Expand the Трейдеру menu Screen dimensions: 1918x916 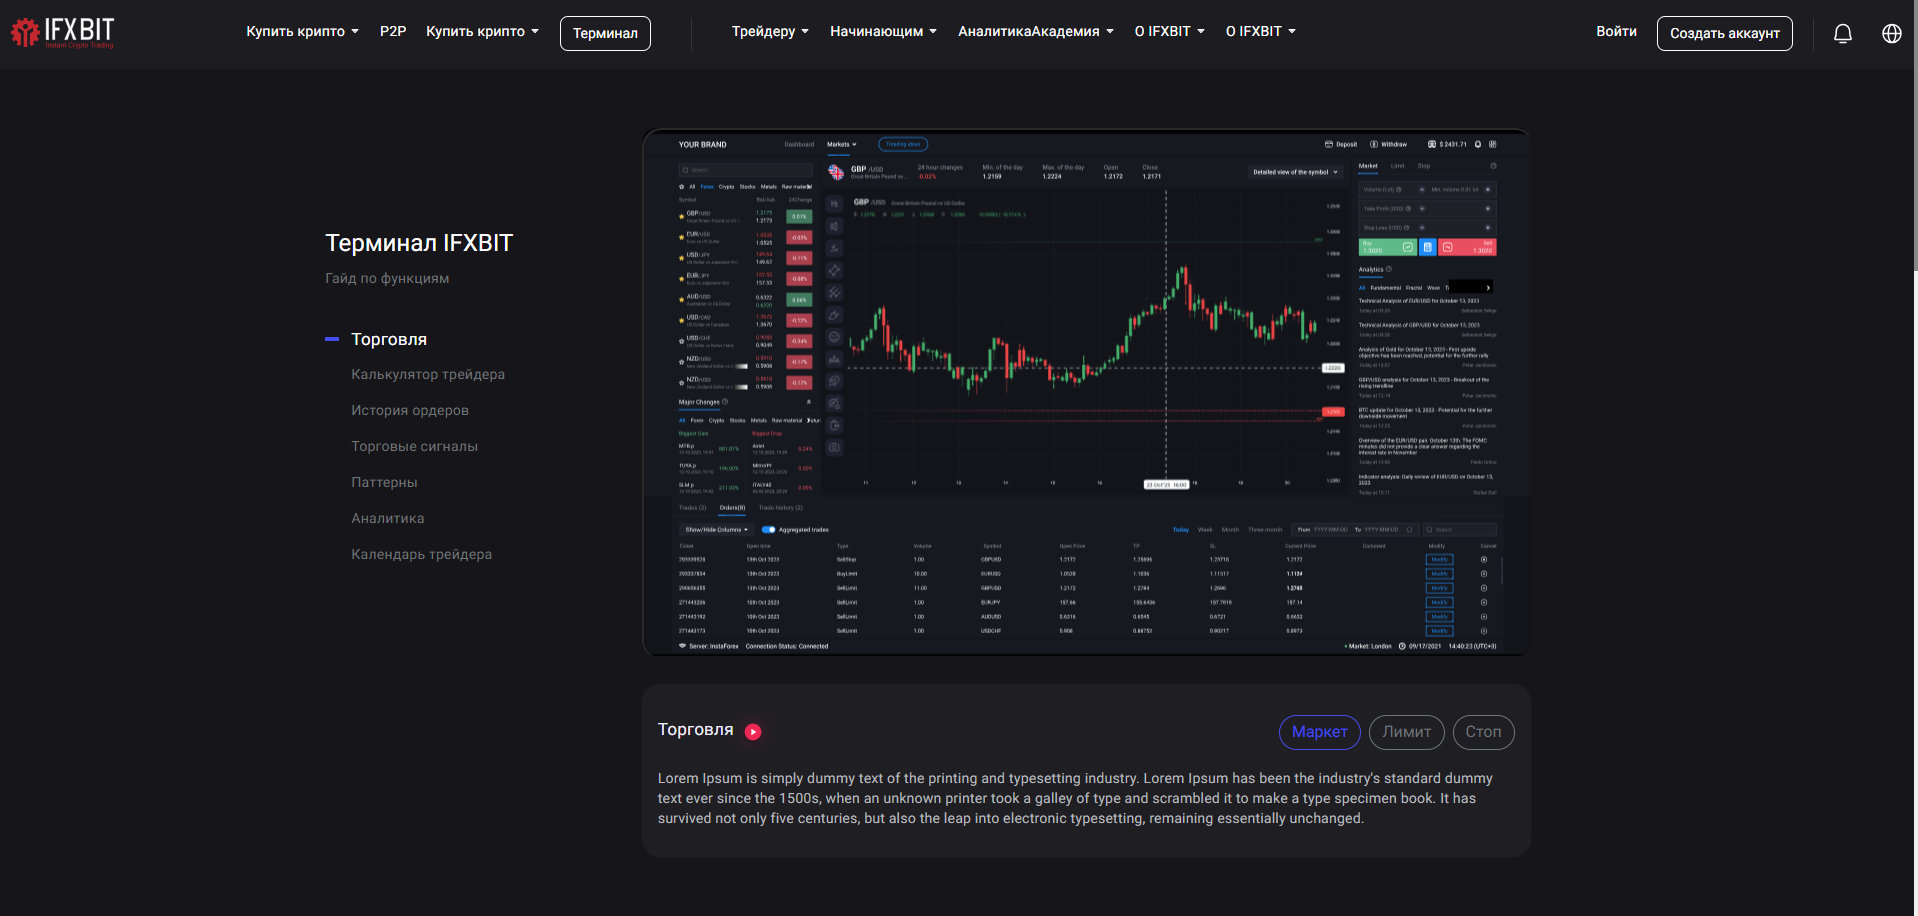click(770, 32)
